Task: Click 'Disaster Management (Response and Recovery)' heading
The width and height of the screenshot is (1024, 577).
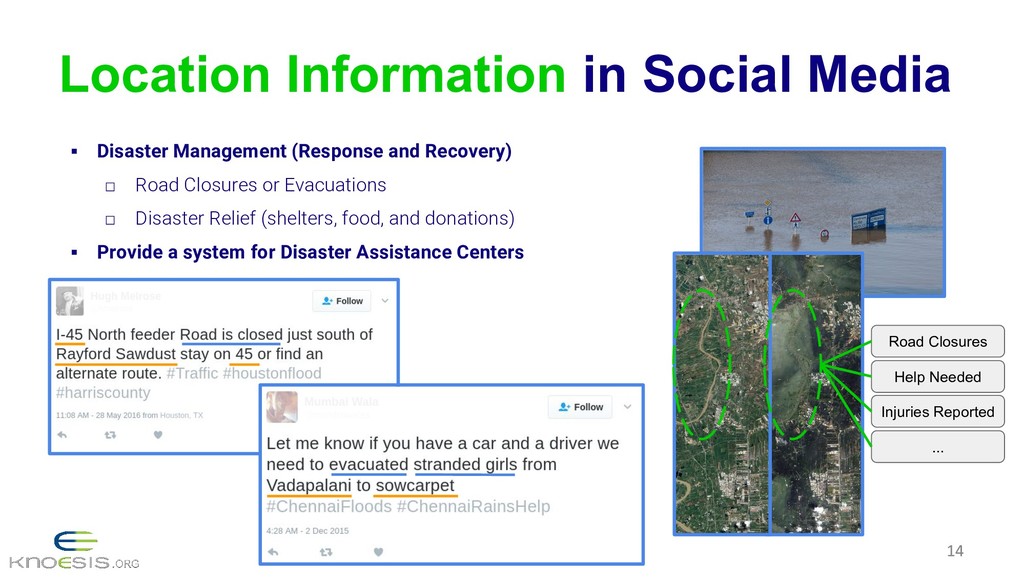Action: click(304, 151)
